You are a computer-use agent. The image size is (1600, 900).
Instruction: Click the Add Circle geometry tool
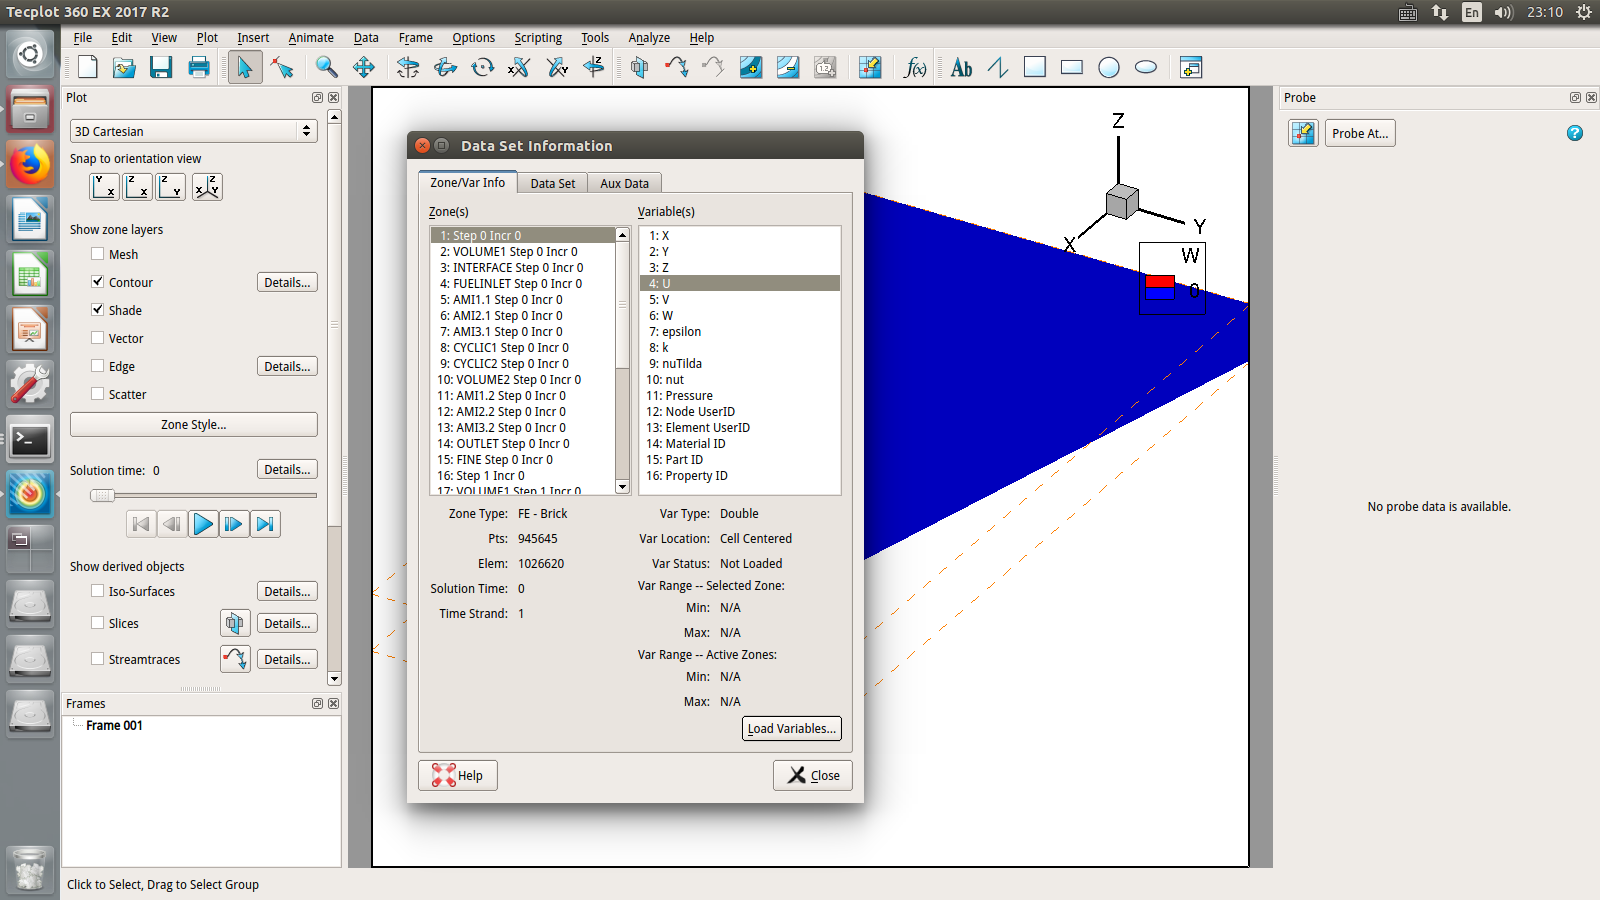click(1109, 67)
